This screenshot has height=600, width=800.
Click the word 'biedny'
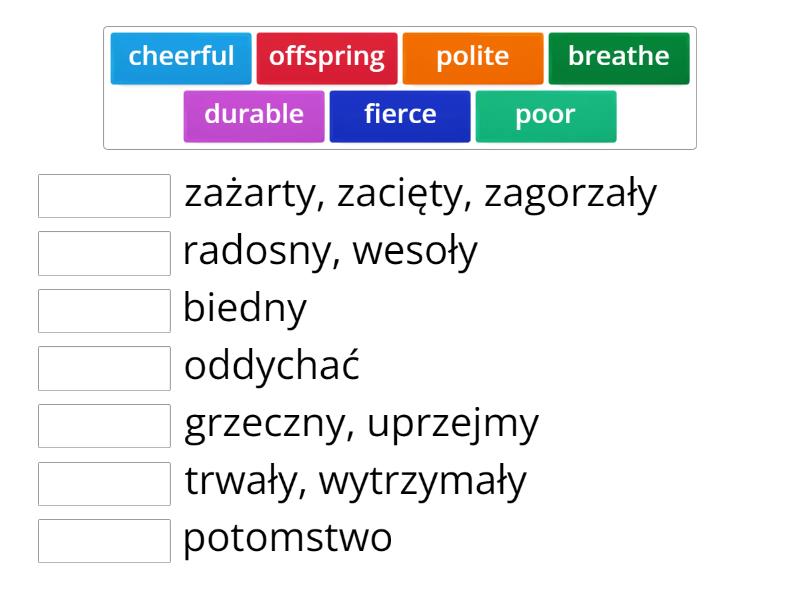click(x=245, y=310)
